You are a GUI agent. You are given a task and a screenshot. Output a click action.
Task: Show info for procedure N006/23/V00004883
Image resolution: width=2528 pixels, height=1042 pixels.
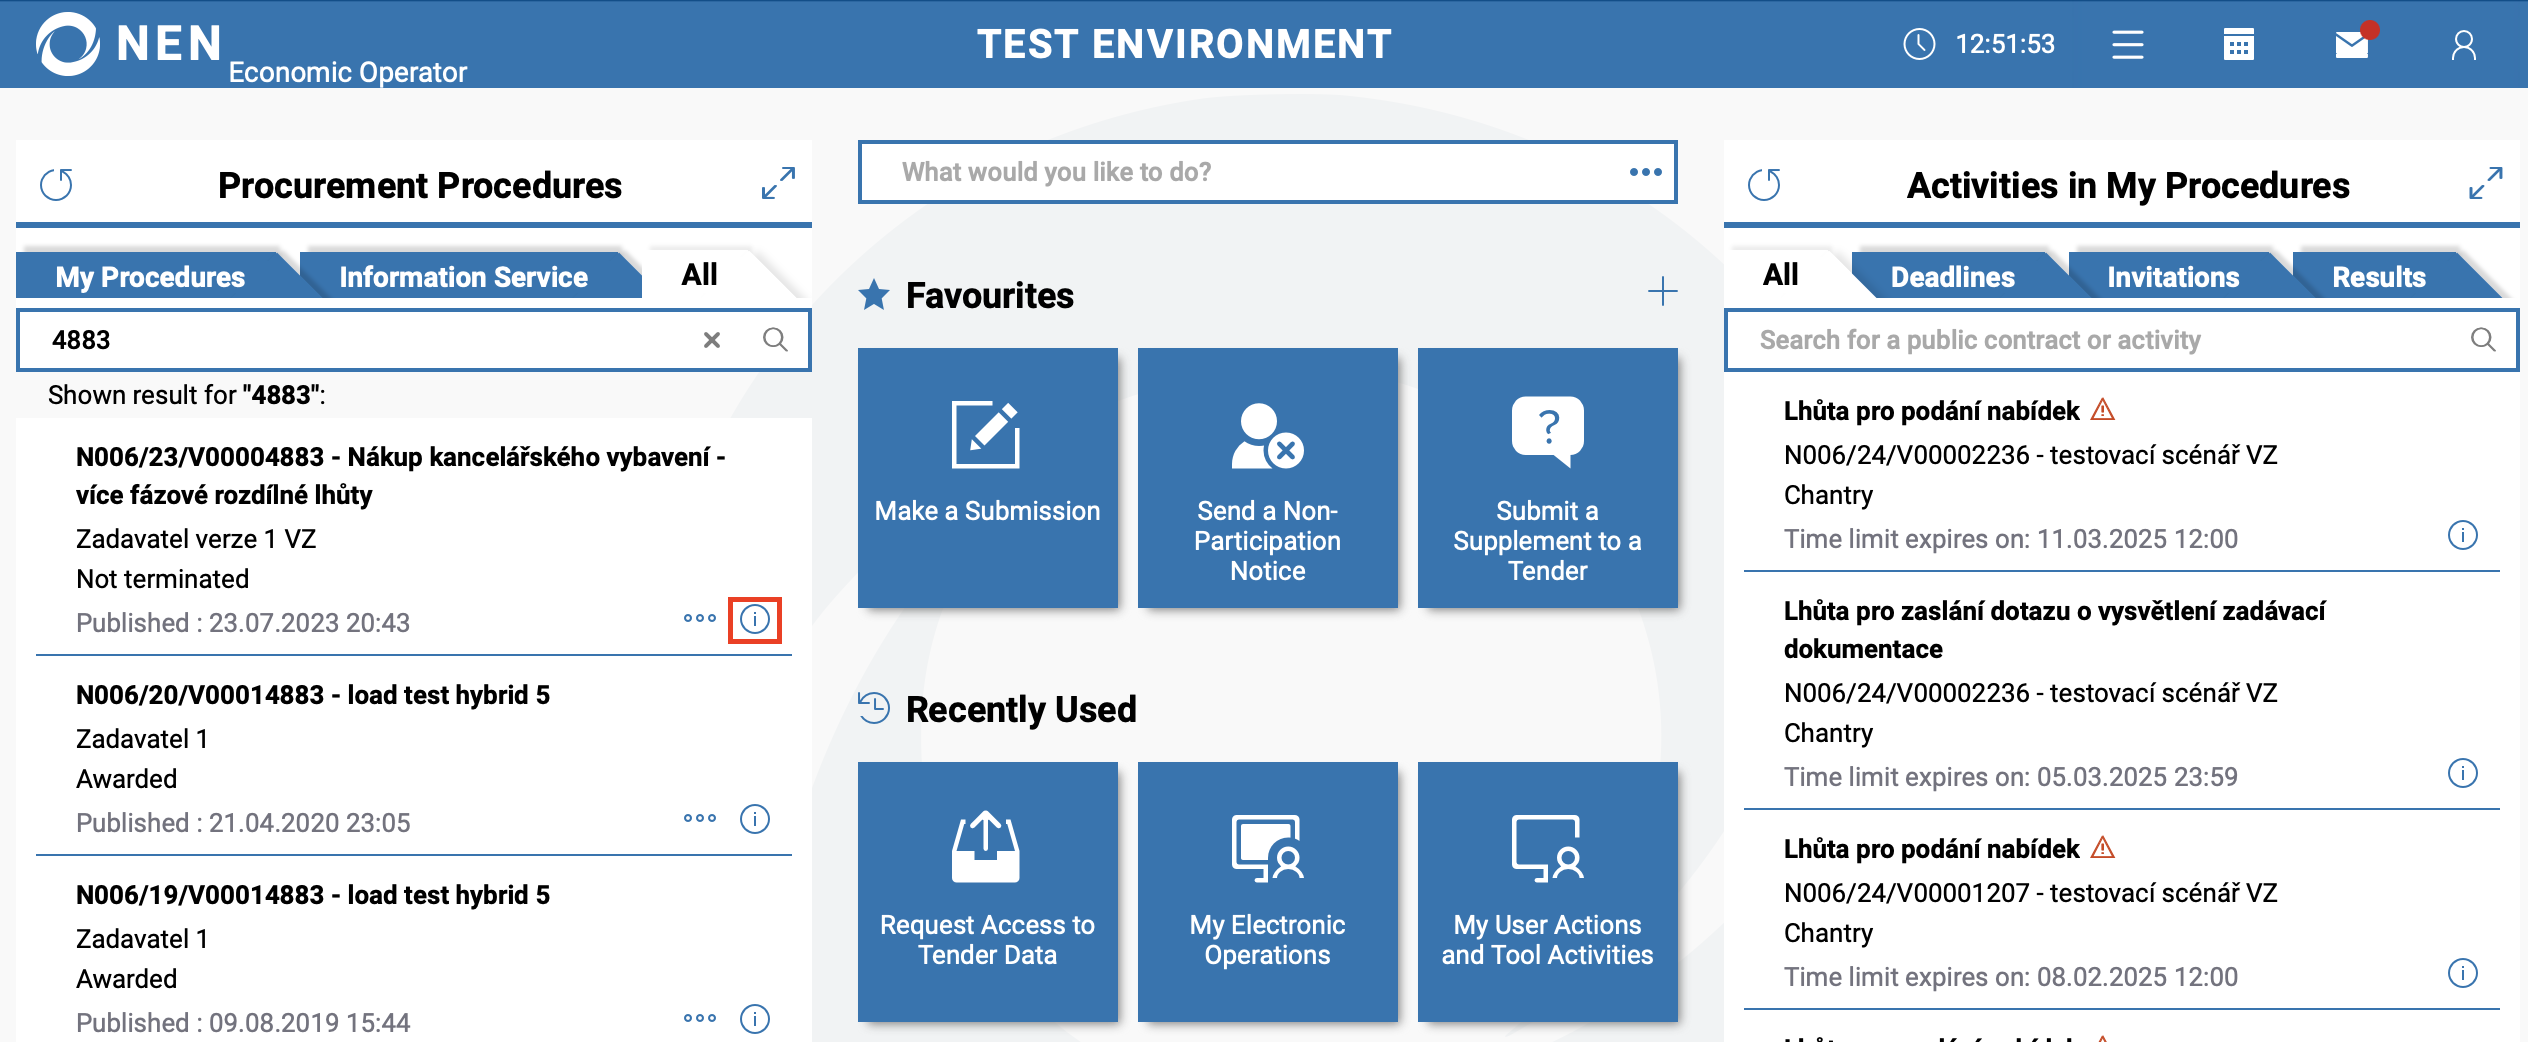(755, 620)
